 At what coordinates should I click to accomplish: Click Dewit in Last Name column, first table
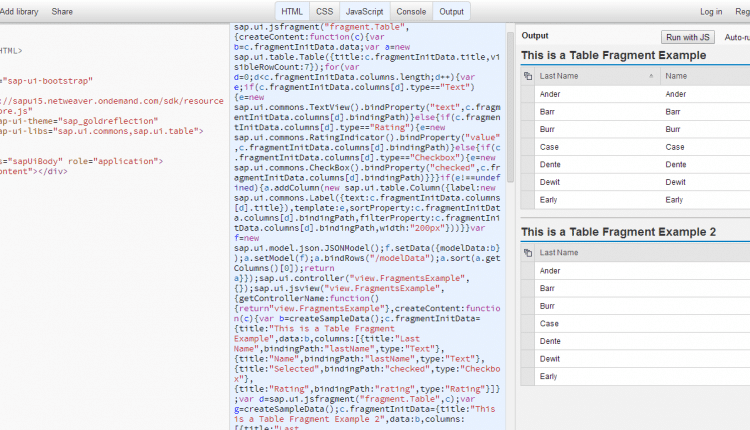(550, 182)
